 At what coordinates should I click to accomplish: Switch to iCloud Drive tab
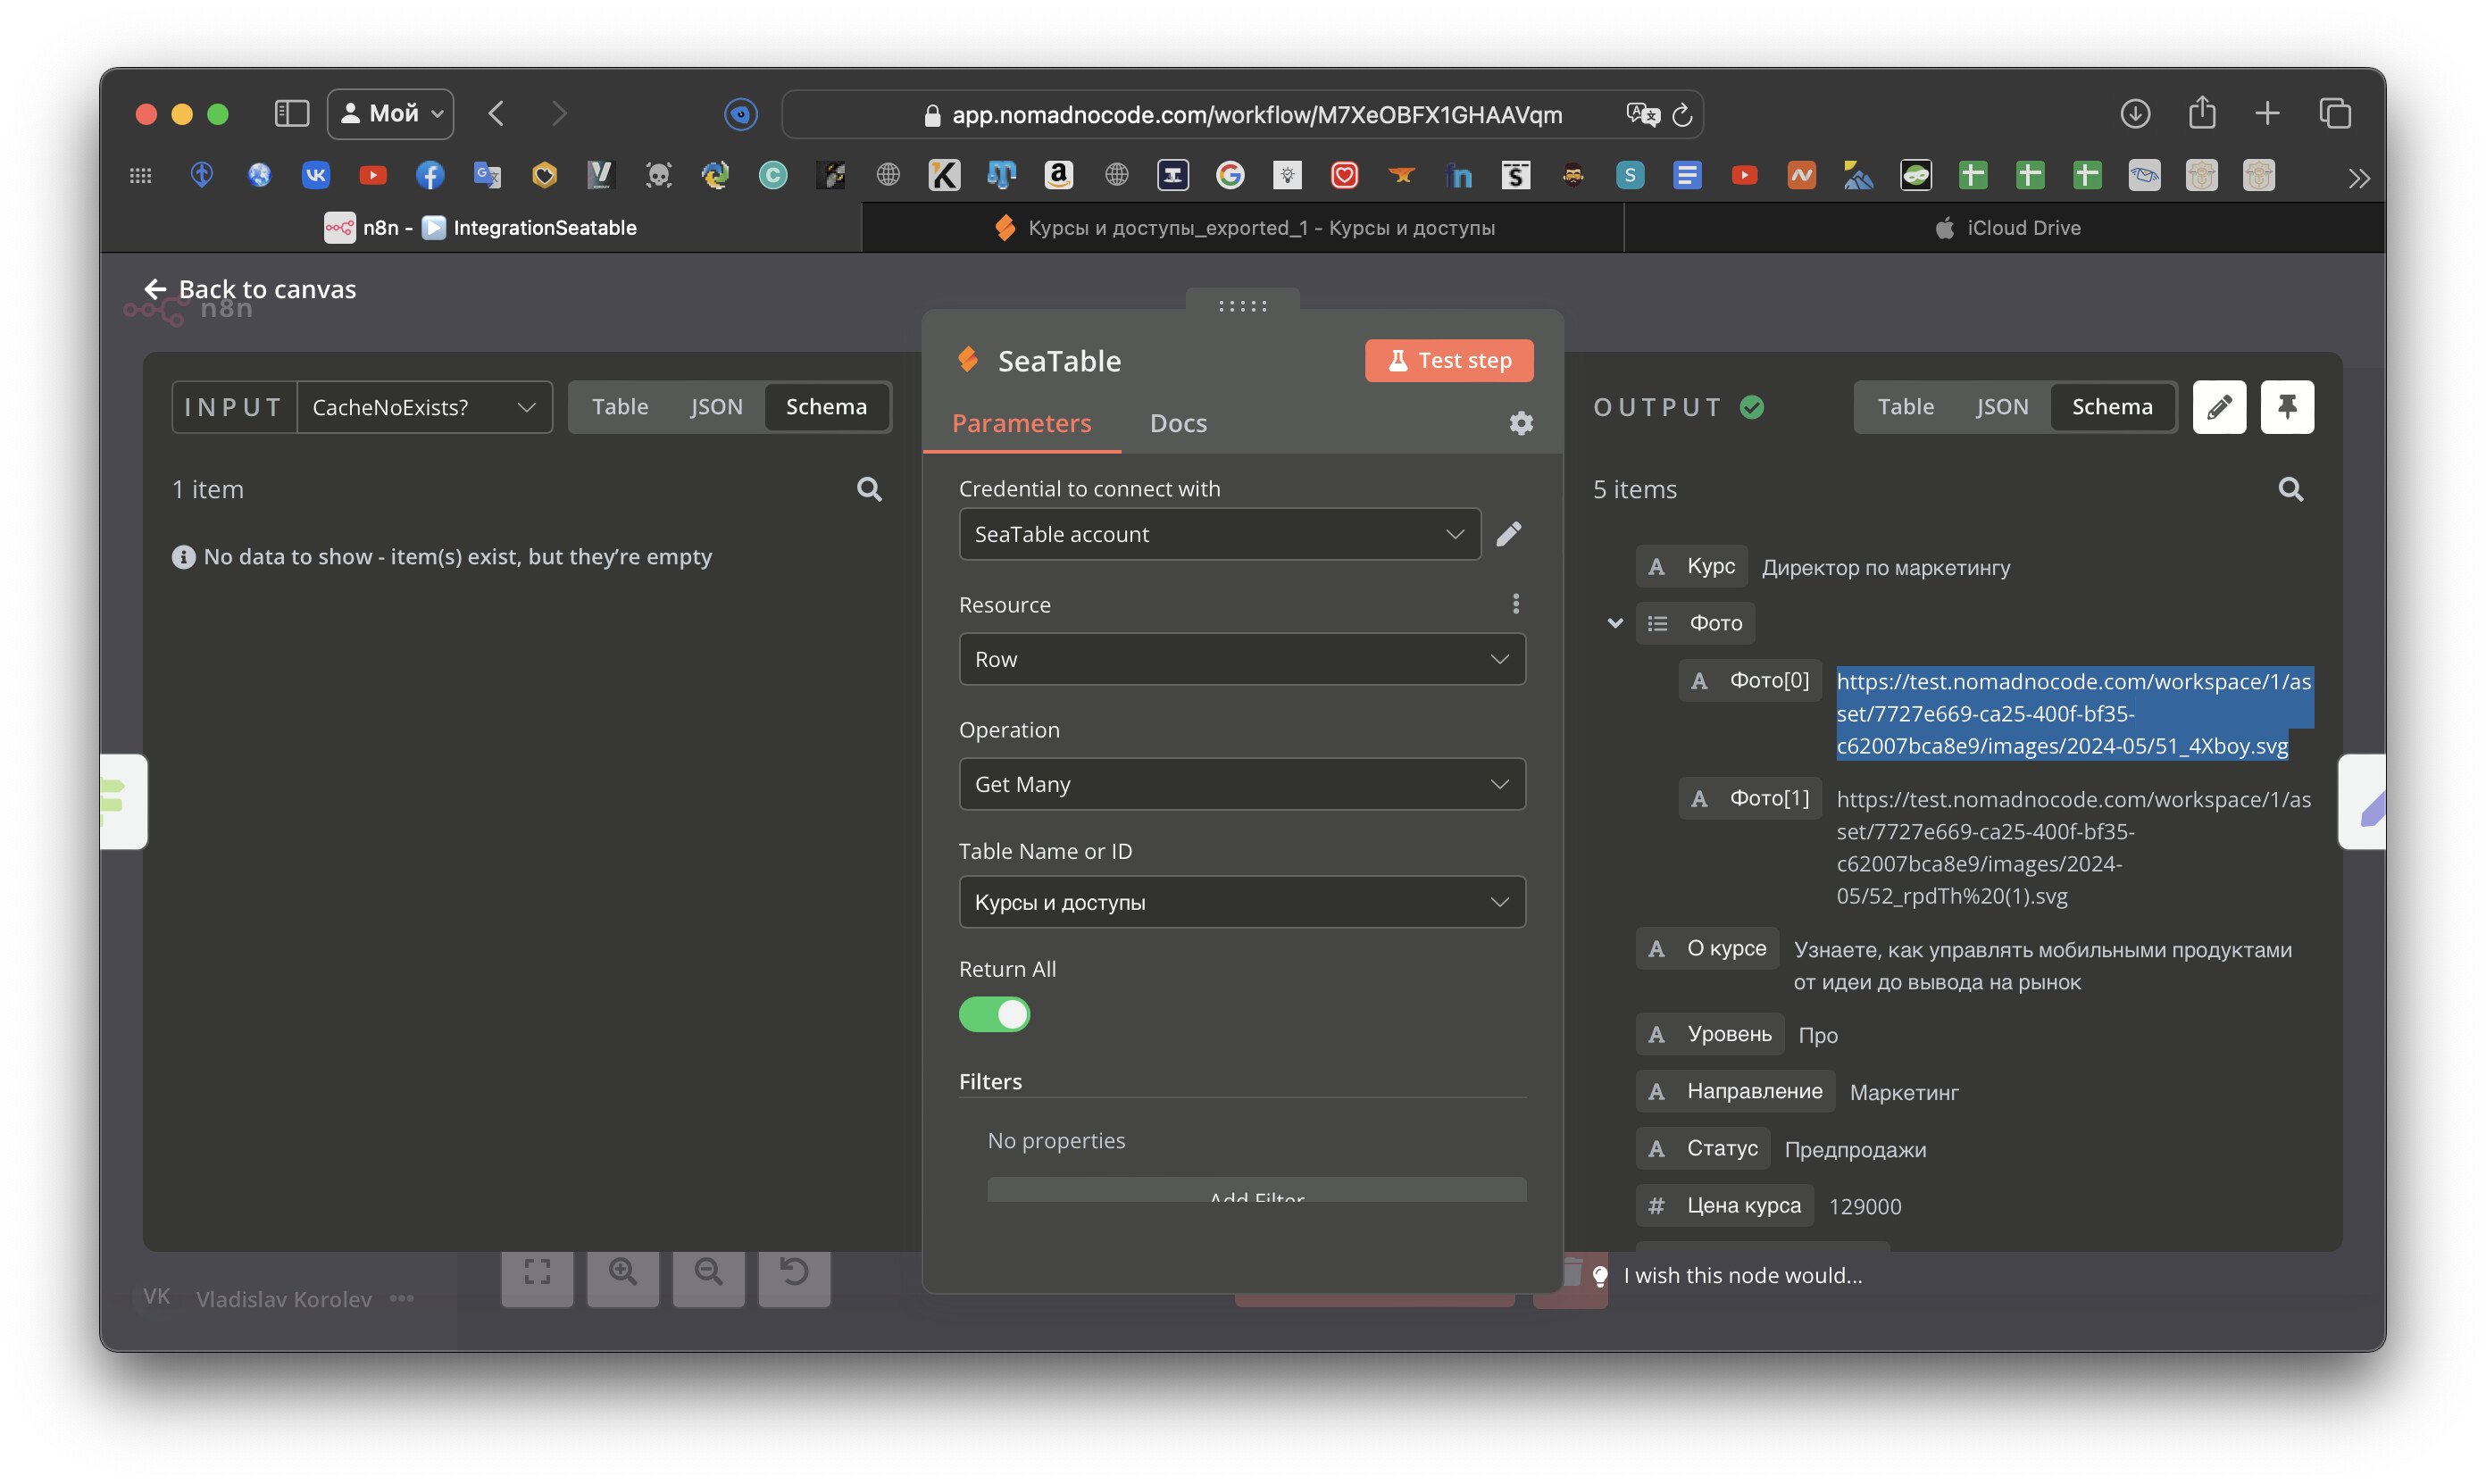[x=2006, y=228]
